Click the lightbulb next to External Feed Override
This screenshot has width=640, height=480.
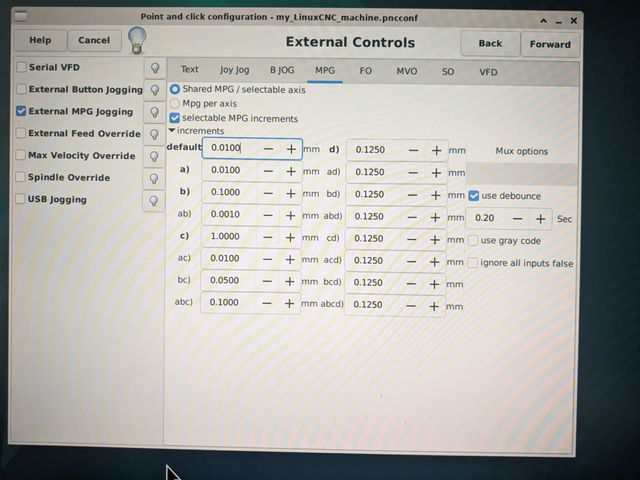(155, 134)
